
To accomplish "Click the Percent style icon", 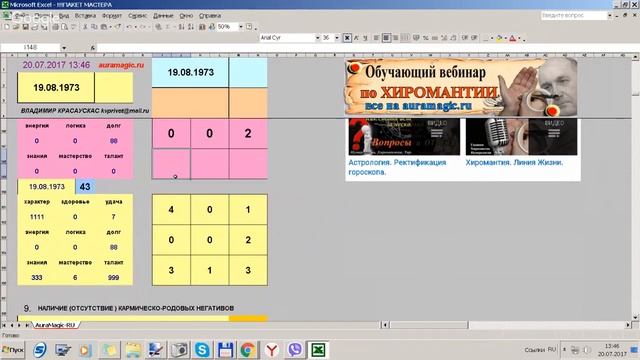I will coord(425,38).
